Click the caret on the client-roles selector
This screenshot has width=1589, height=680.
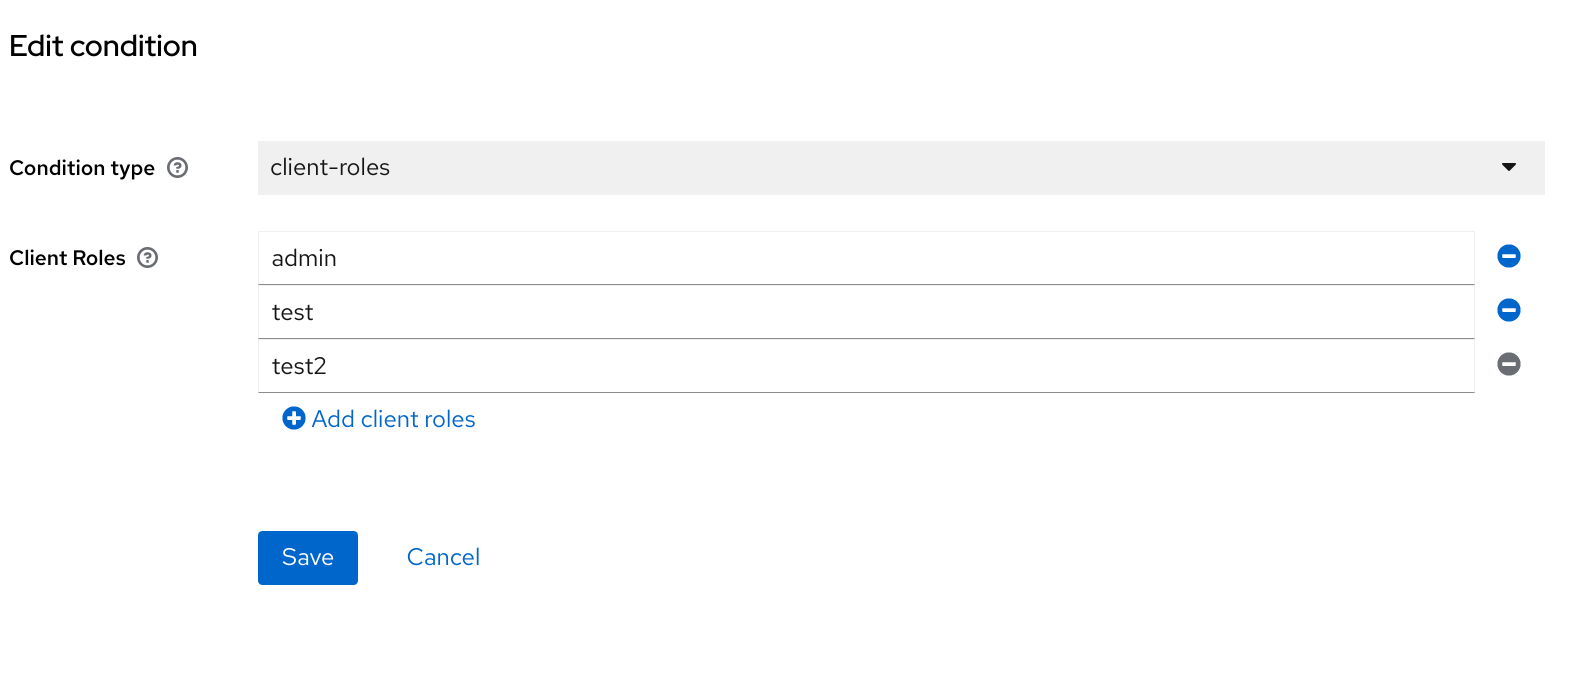[1509, 167]
